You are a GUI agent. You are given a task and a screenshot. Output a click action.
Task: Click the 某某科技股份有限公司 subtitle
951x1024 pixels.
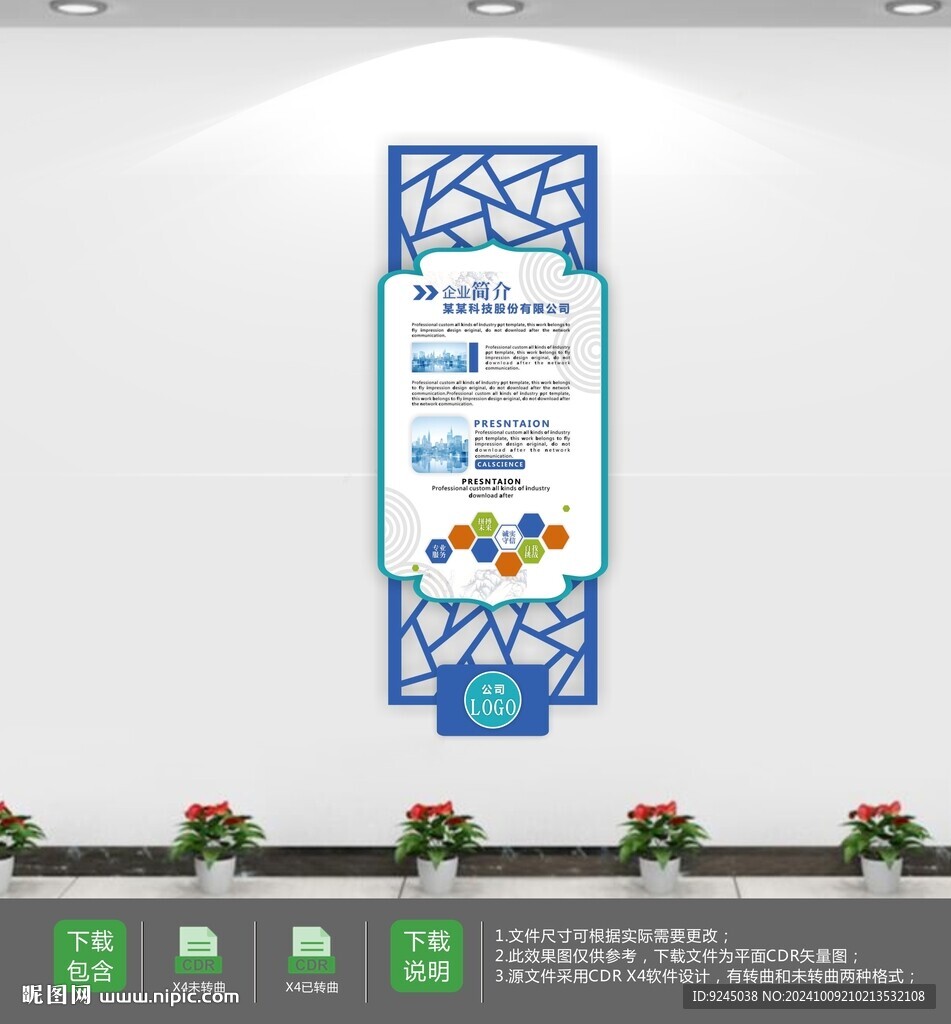pos(506,308)
